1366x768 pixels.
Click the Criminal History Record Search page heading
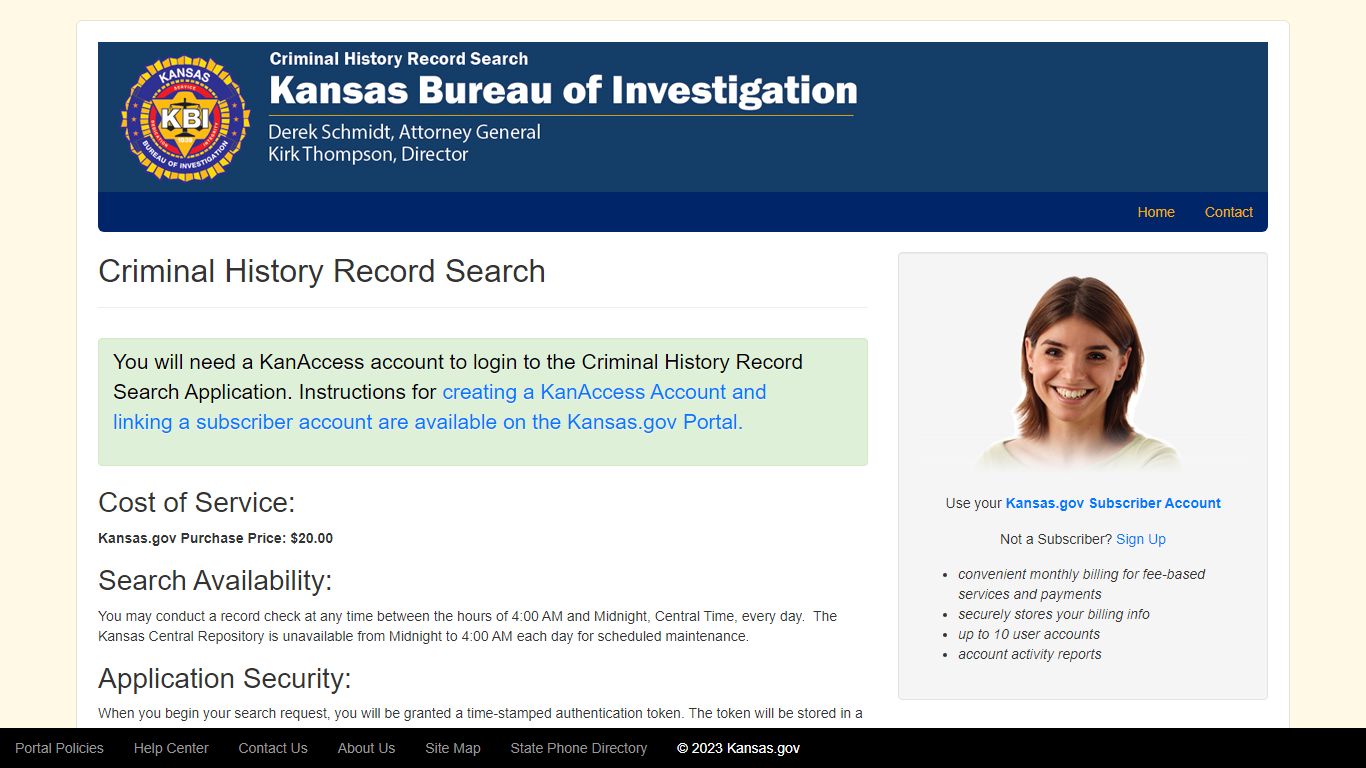(322, 271)
